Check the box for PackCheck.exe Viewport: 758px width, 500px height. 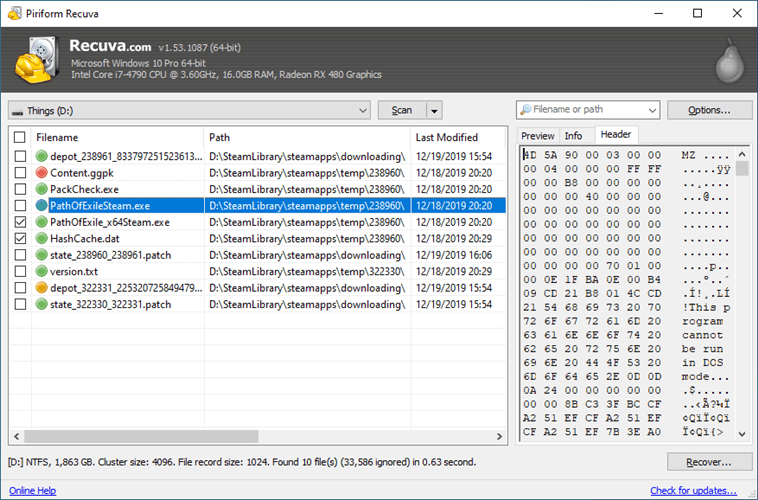pos(20,189)
